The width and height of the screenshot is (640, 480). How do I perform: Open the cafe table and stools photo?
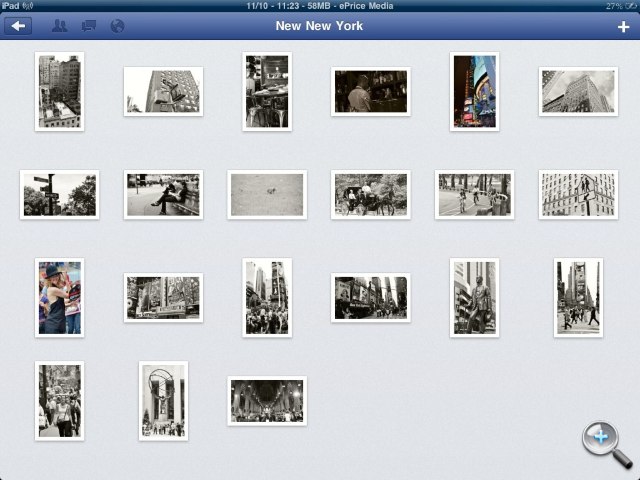pos(267,91)
